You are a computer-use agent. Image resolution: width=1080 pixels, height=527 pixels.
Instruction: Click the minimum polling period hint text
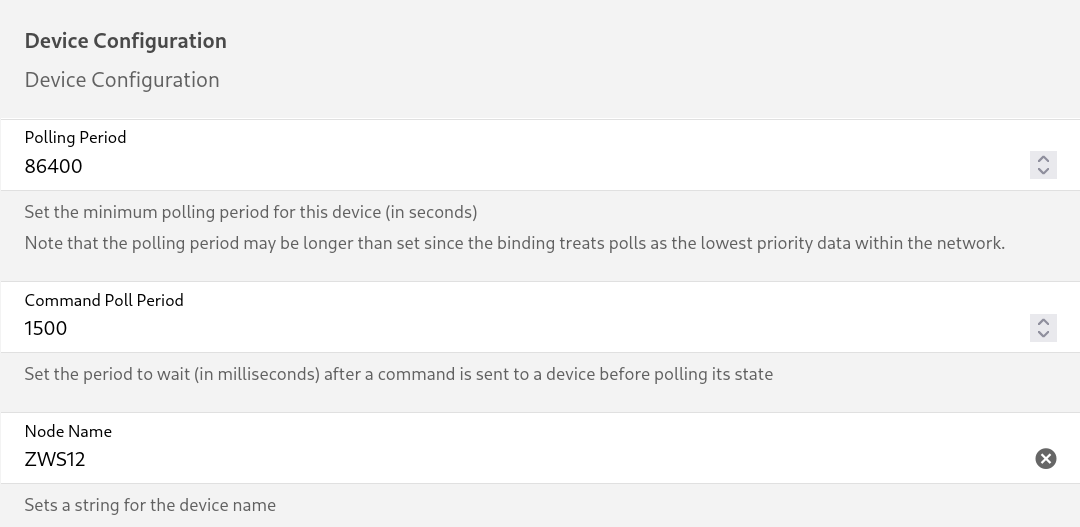click(x=251, y=212)
